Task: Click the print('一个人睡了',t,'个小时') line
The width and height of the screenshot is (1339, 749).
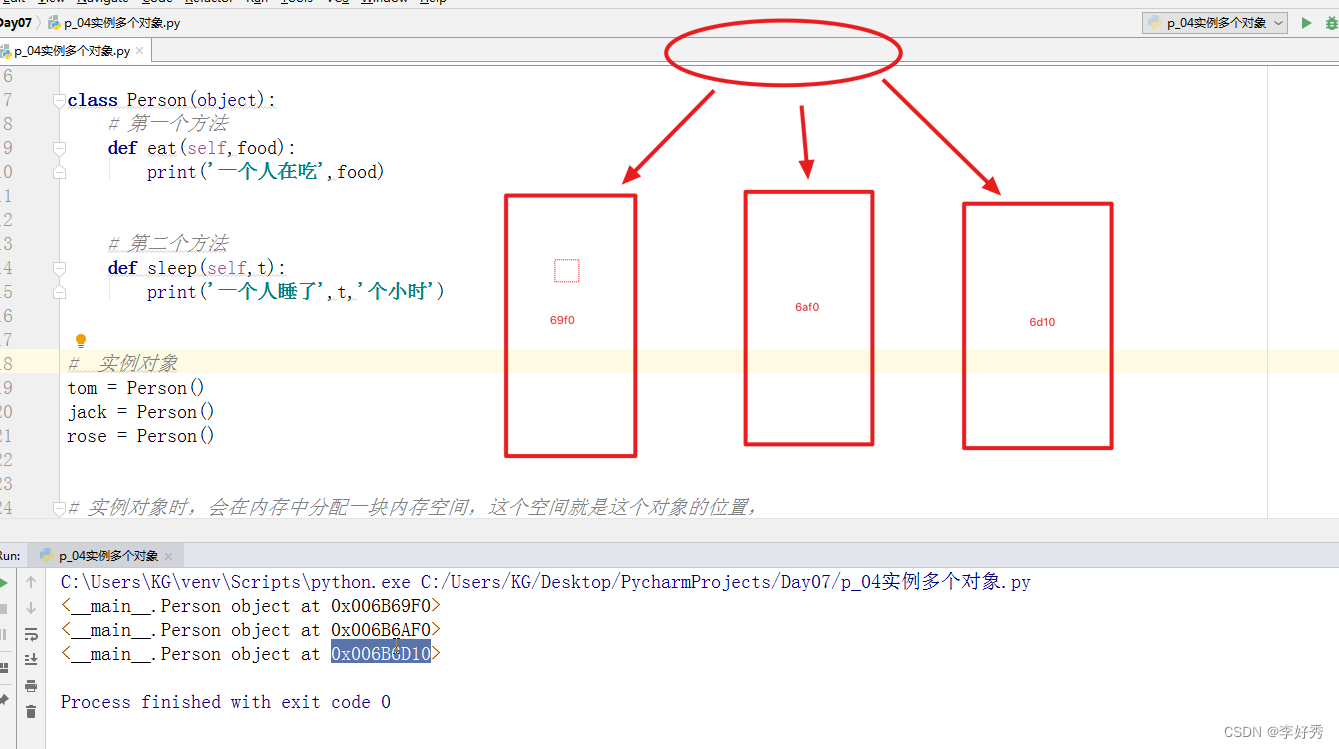Action: coord(296,292)
